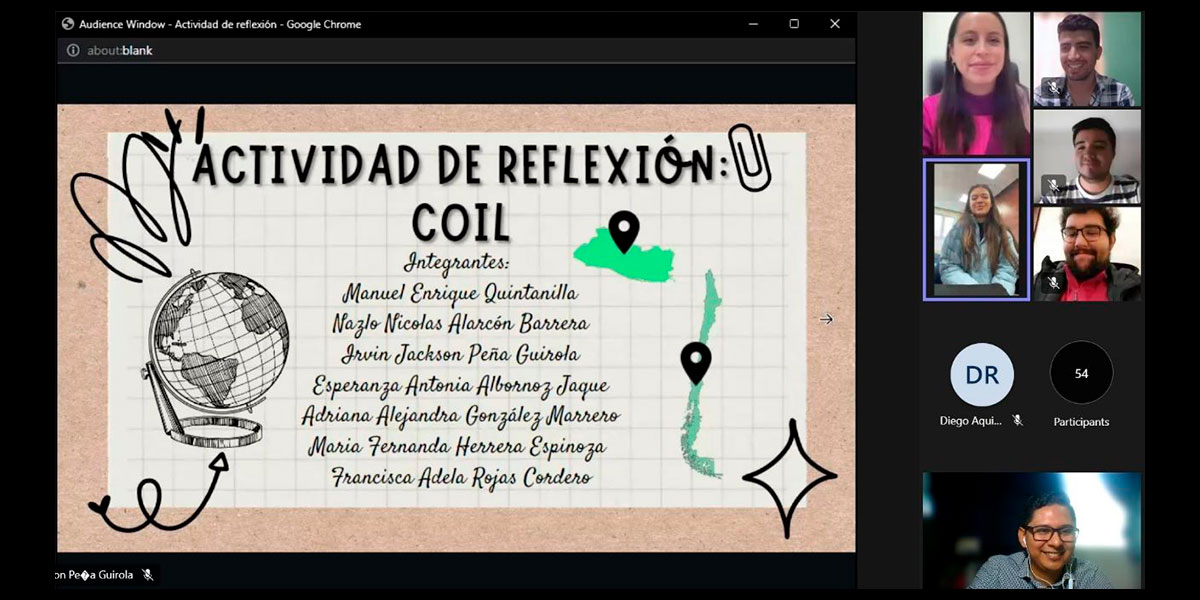Click name Maria Fernanda Herrera Espinoza
The image size is (1200, 600).
457,445
